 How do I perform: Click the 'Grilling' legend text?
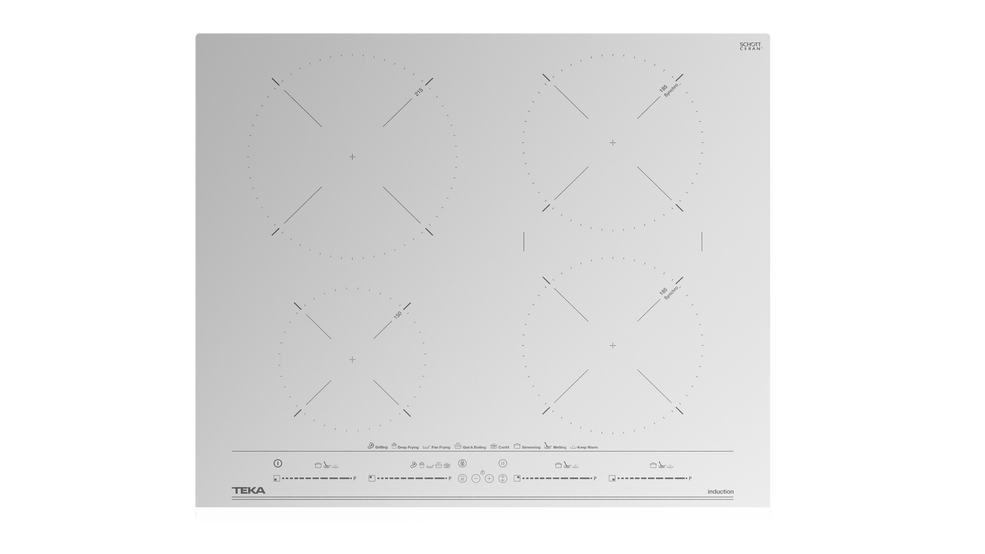point(381,447)
